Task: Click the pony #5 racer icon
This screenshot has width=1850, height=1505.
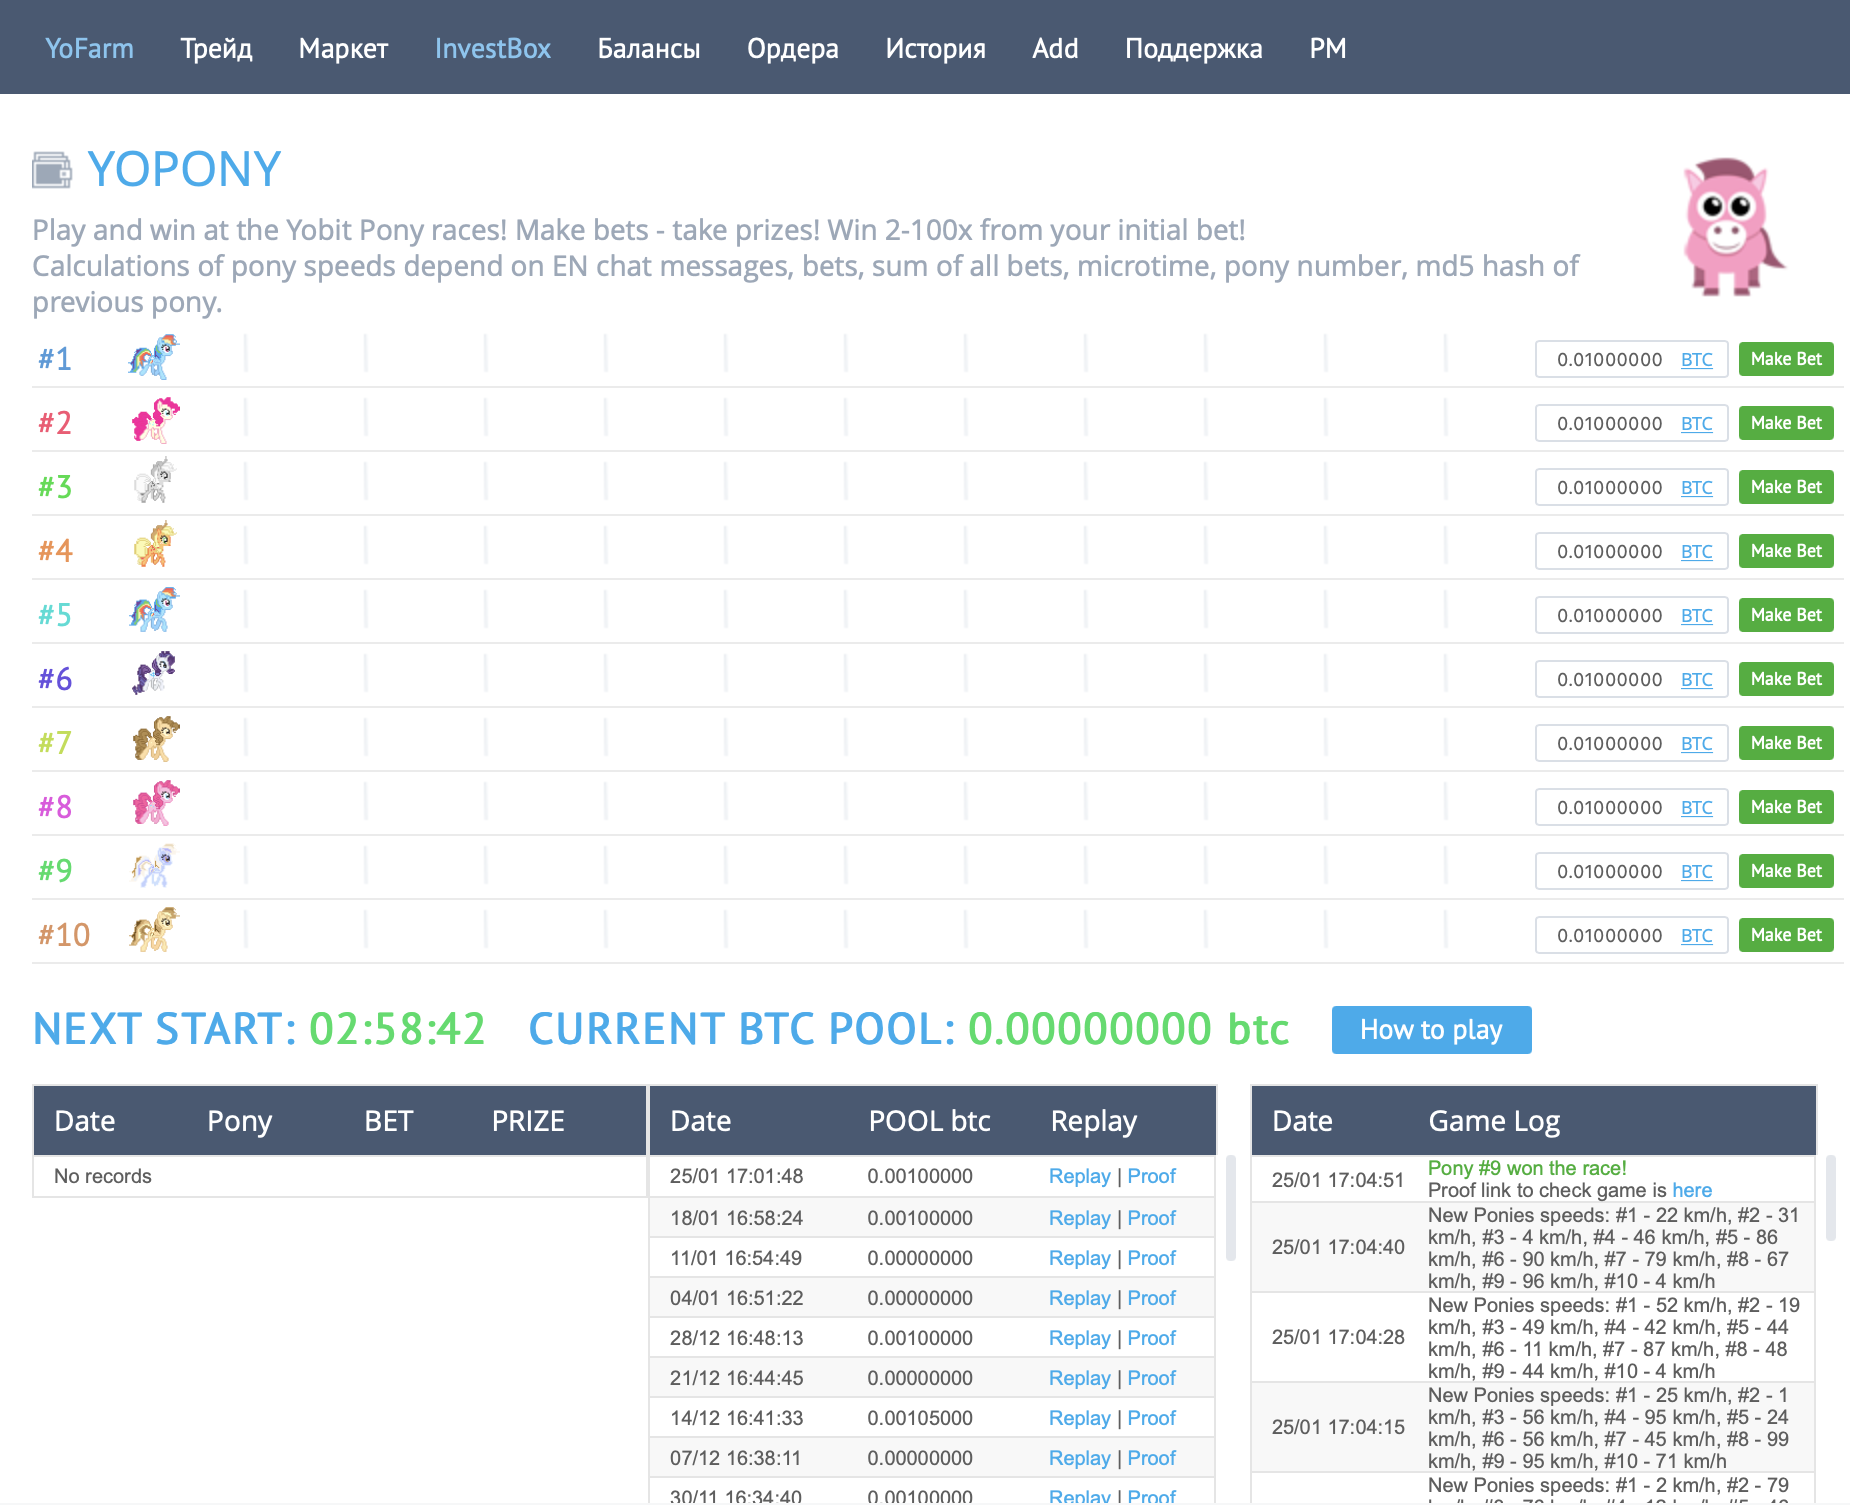Action: [x=154, y=610]
